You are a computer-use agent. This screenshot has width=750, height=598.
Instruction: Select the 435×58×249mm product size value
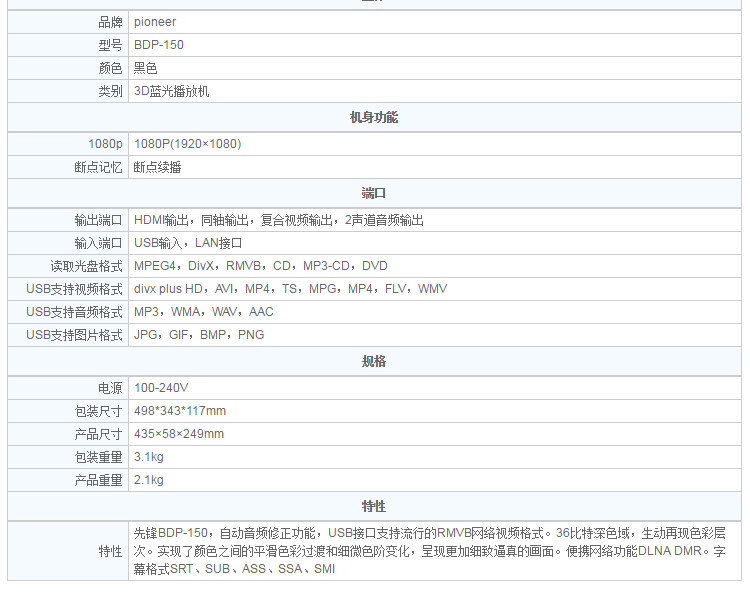click(x=178, y=434)
